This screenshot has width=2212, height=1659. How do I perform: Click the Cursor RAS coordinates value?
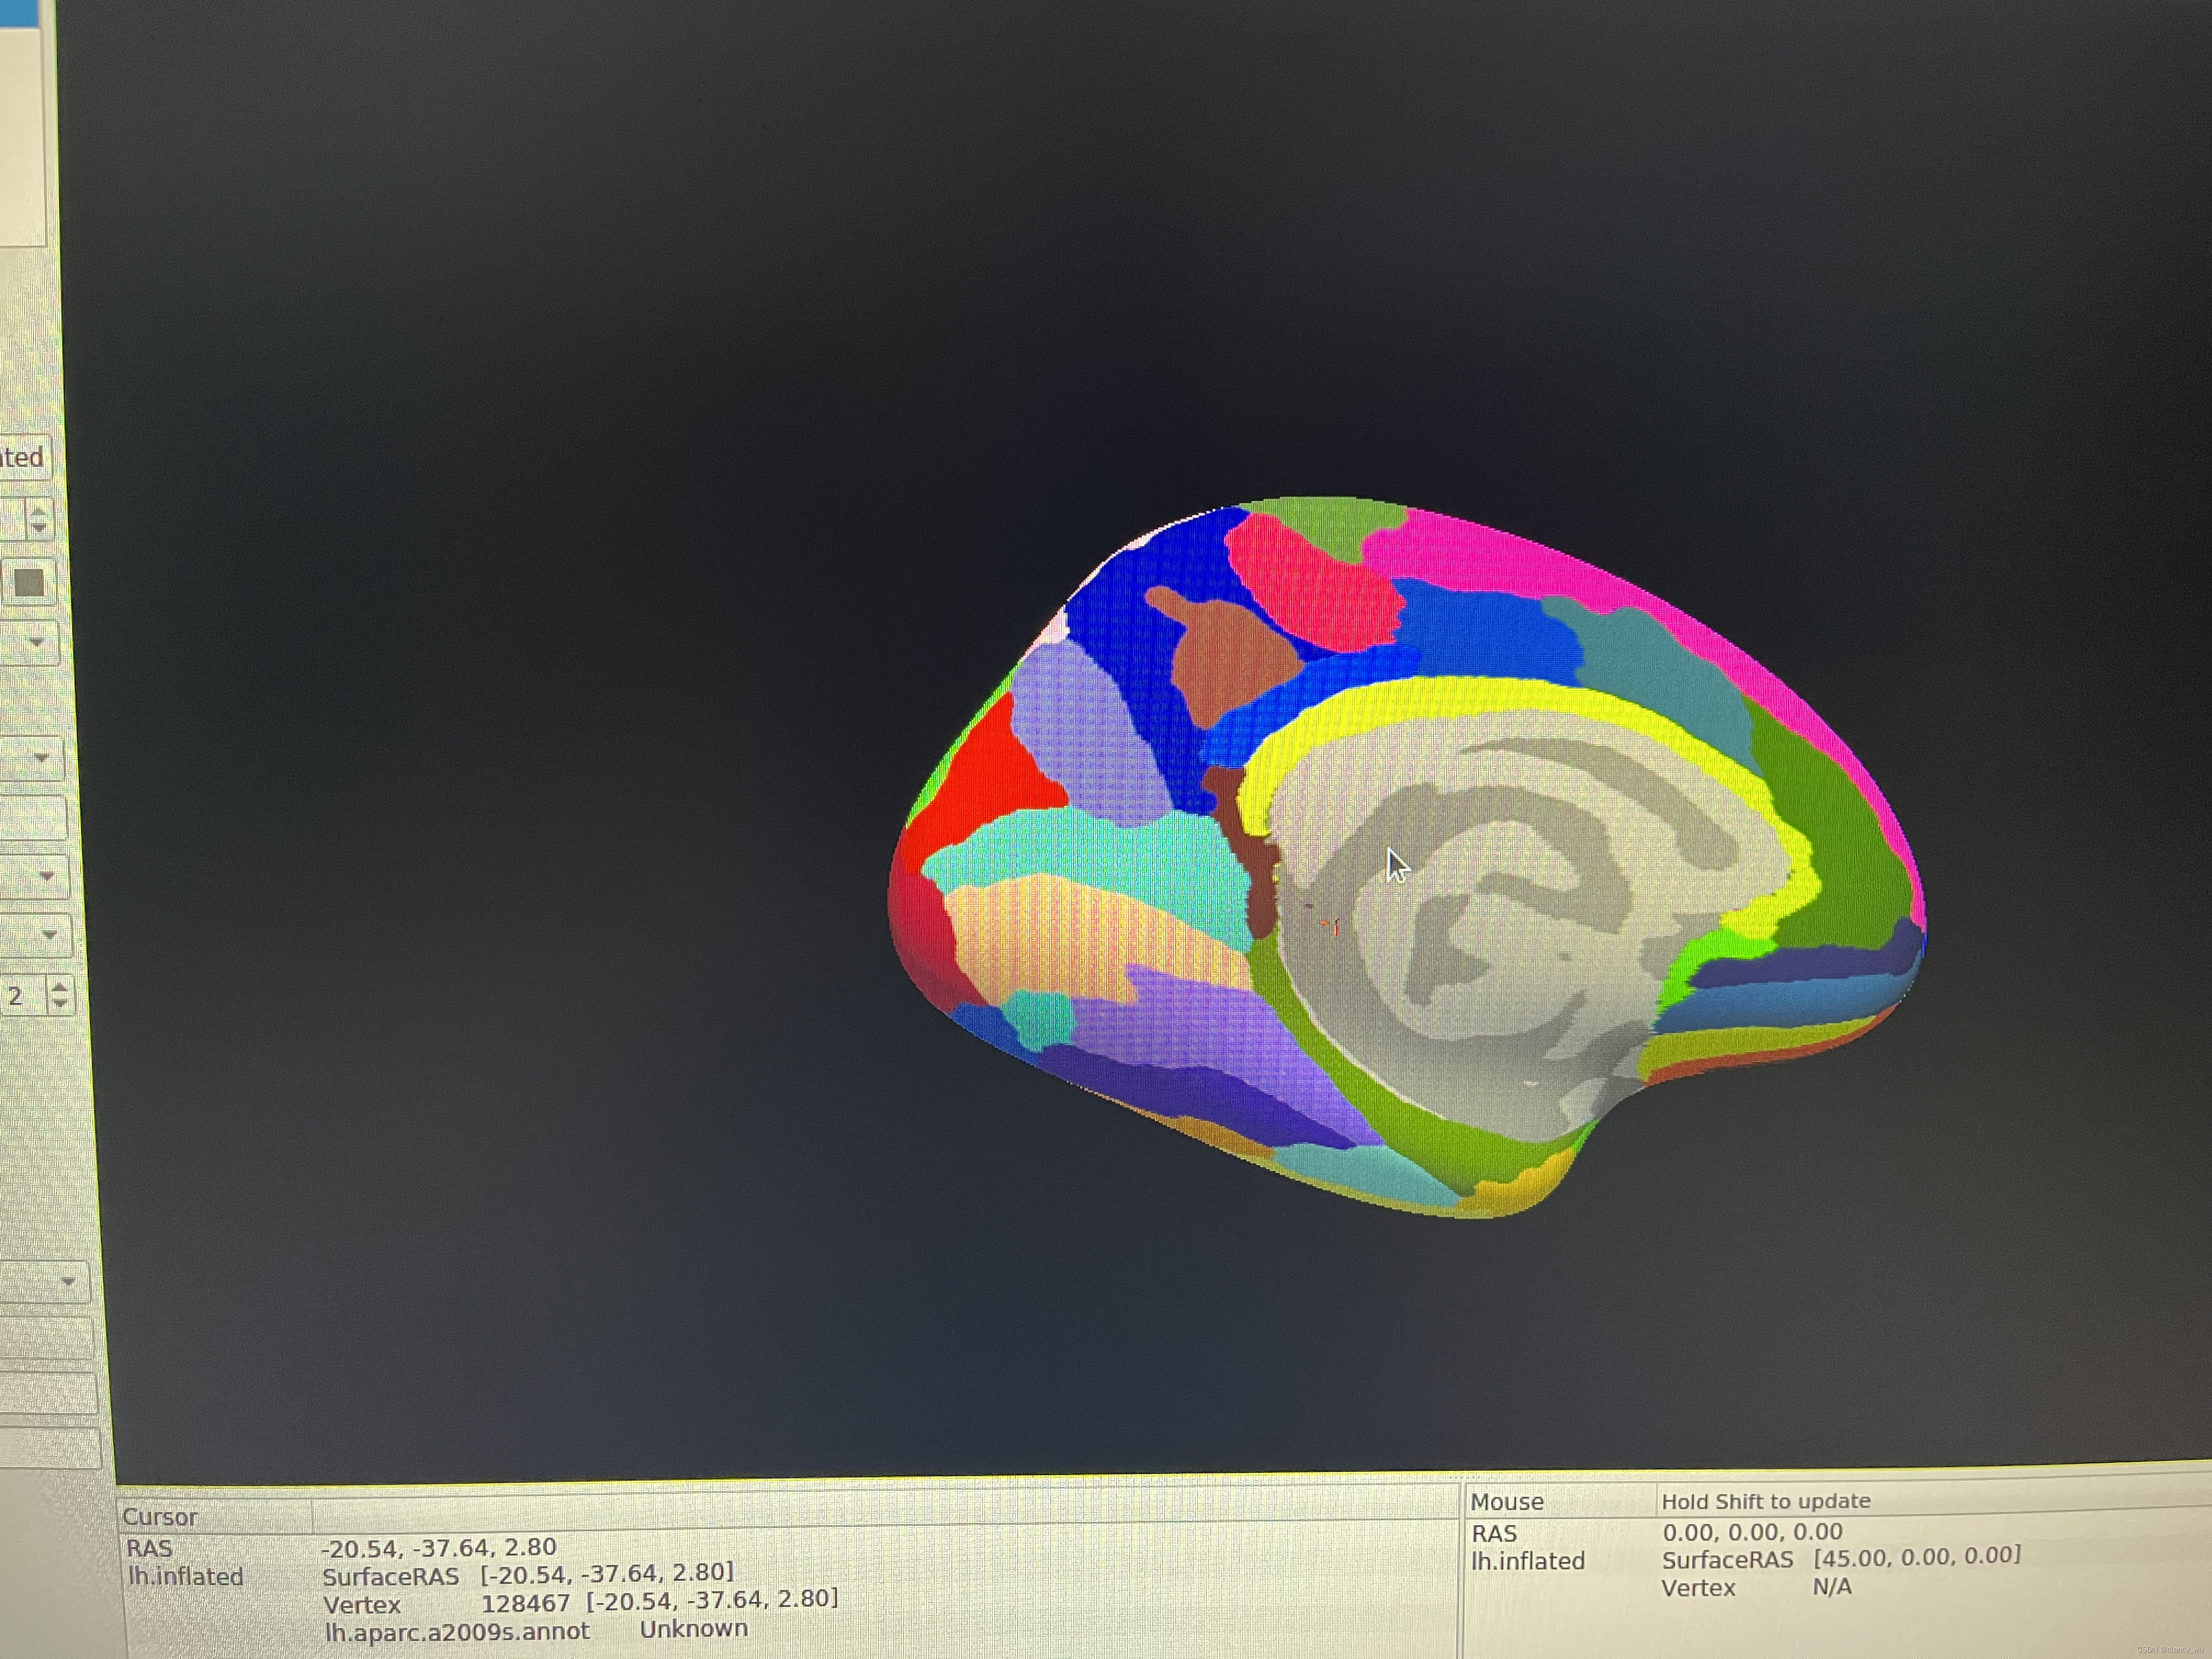point(438,1548)
